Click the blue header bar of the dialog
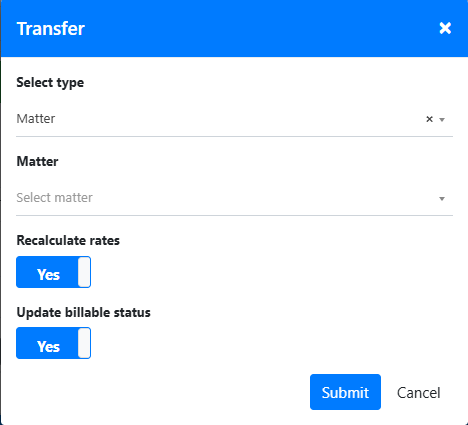The image size is (468, 425). (x=234, y=28)
